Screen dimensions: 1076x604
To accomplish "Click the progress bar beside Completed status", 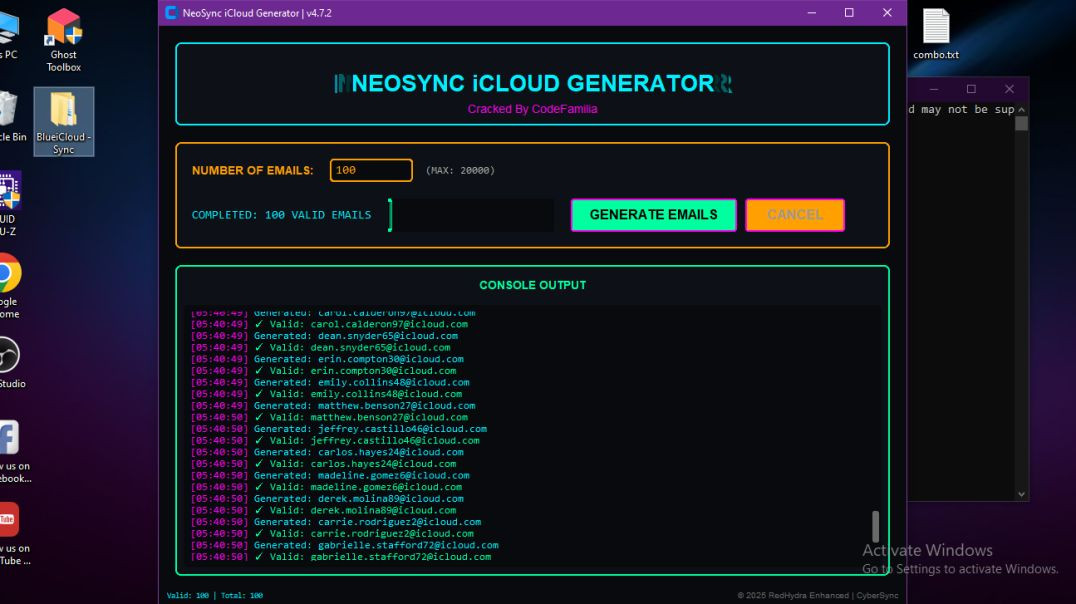I will tap(471, 215).
